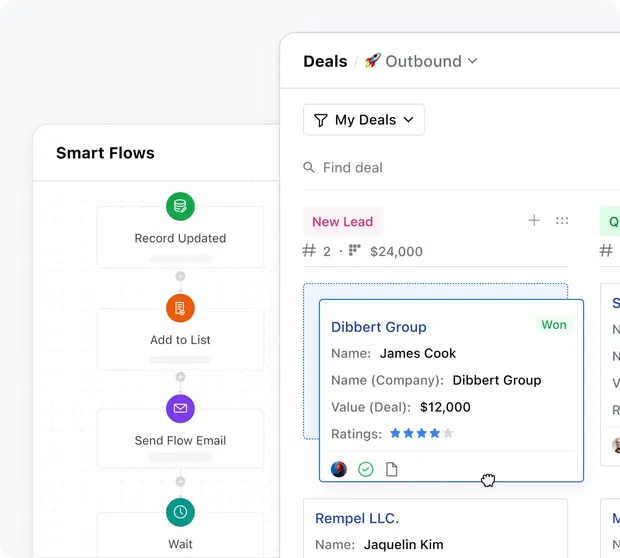The height and width of the screenshot is (558, 620).
Task: Click the green task check icon on Dibbert card
Action: pyautogui.click(x=366, y=469)
